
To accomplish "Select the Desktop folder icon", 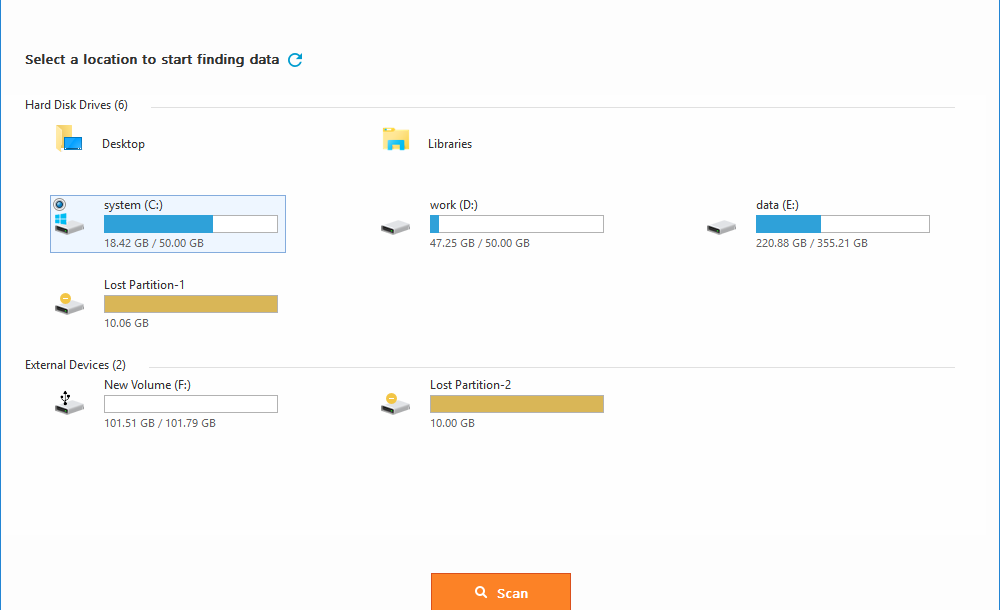I will click(68, 139).
